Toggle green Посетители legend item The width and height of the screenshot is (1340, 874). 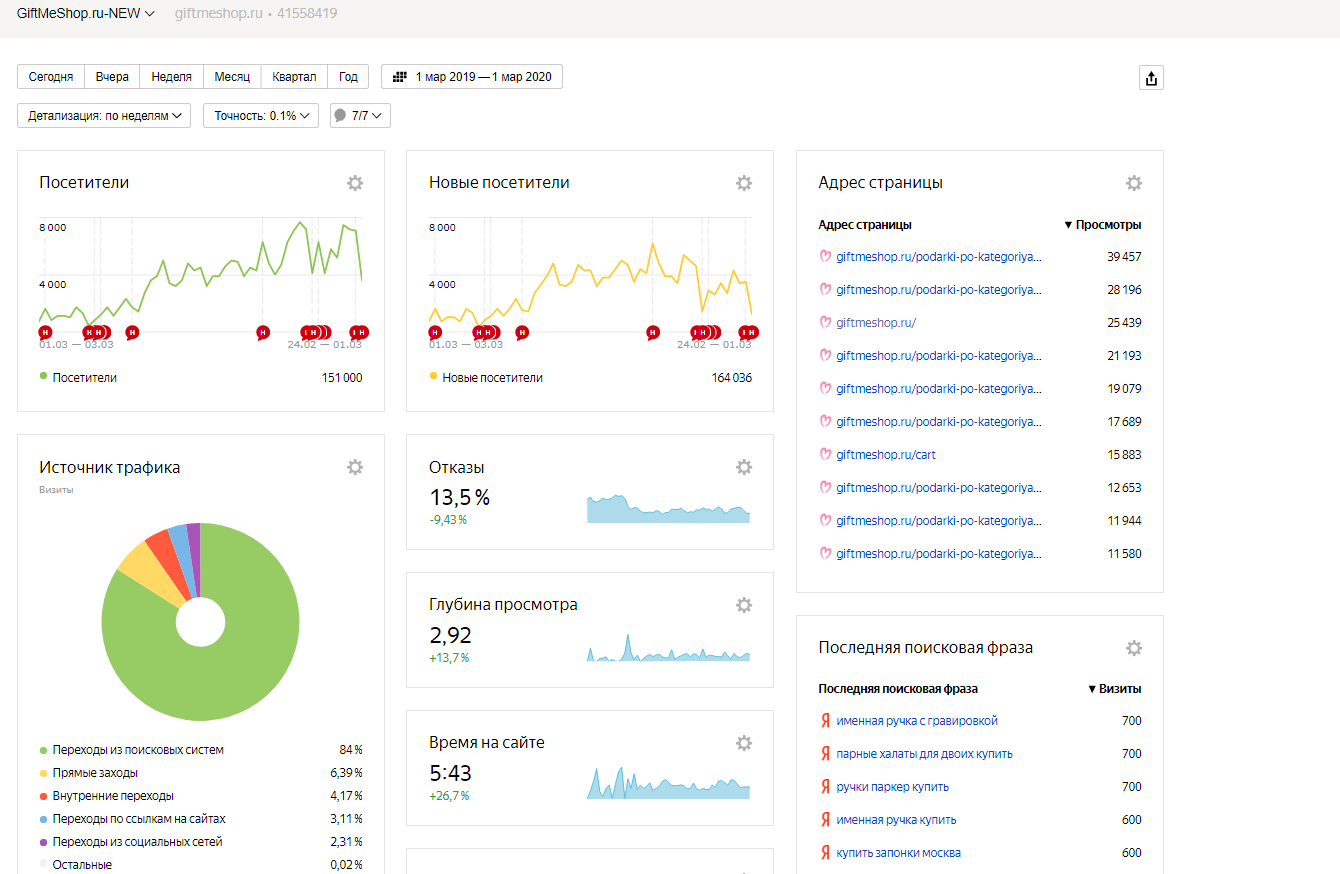[x=78, y=378]
